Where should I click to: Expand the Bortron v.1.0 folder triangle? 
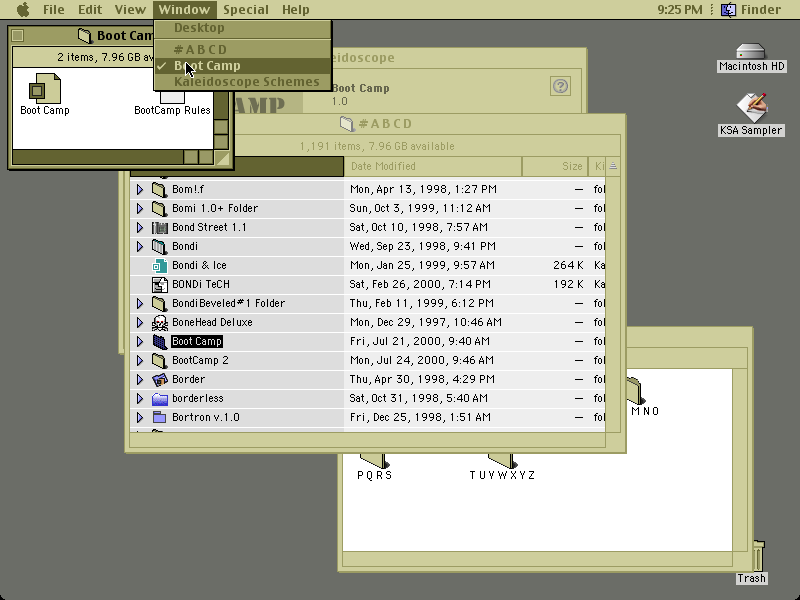point(140,417)
